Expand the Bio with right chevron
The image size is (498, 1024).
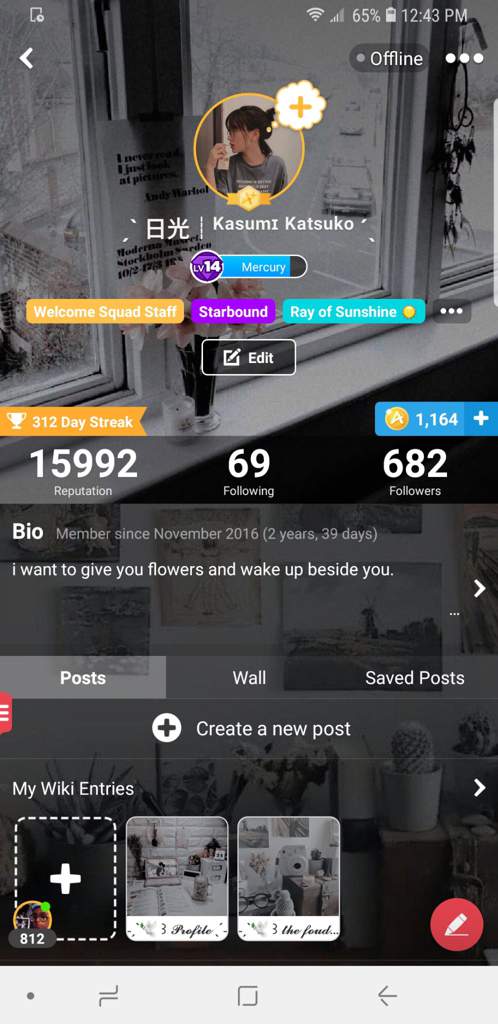click(x=480, y=588)
